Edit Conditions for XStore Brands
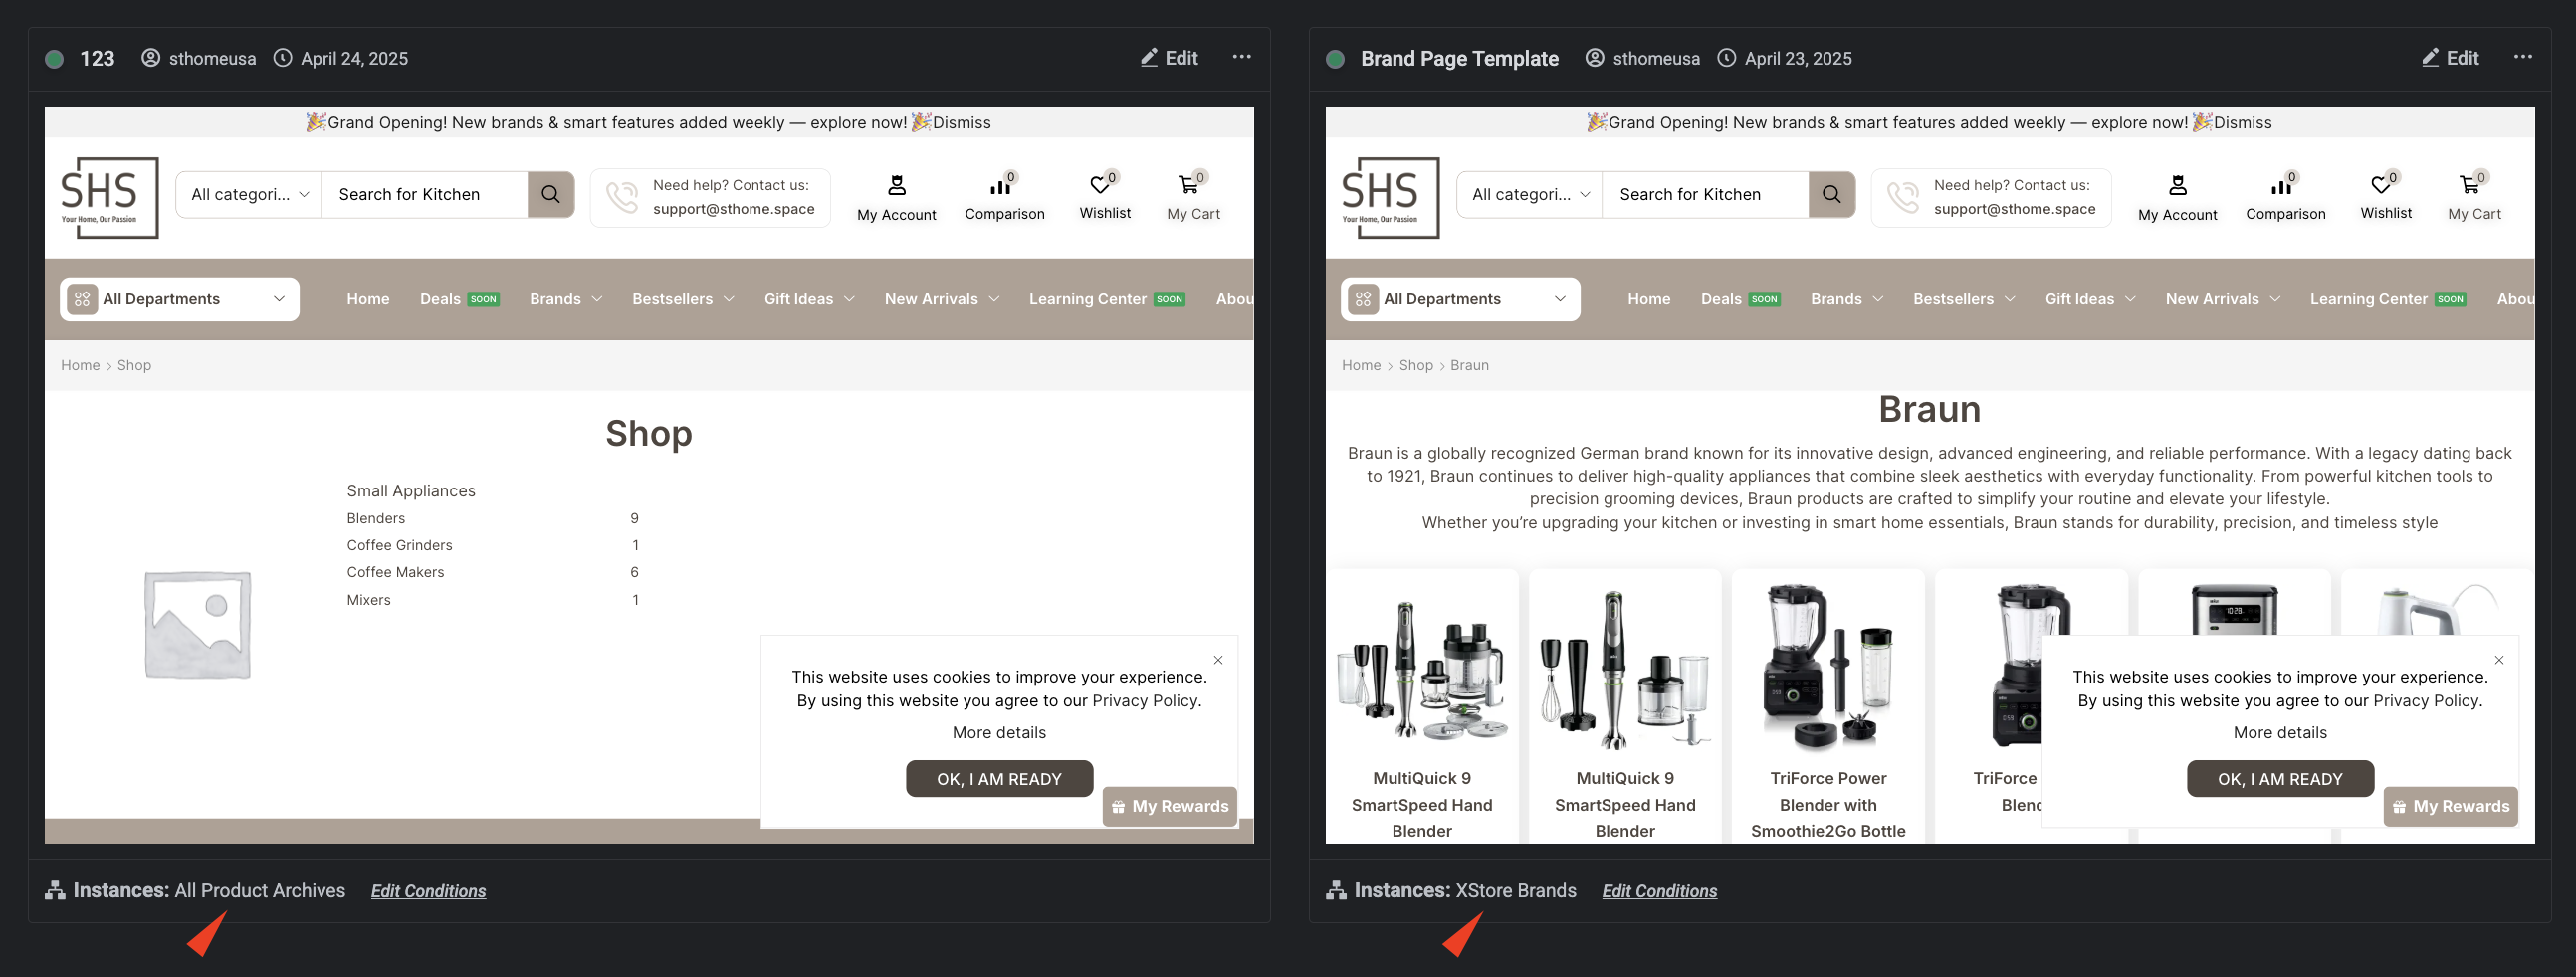Image resolution: width=2576 pixels, height=977 pixels. point(1659,891)
